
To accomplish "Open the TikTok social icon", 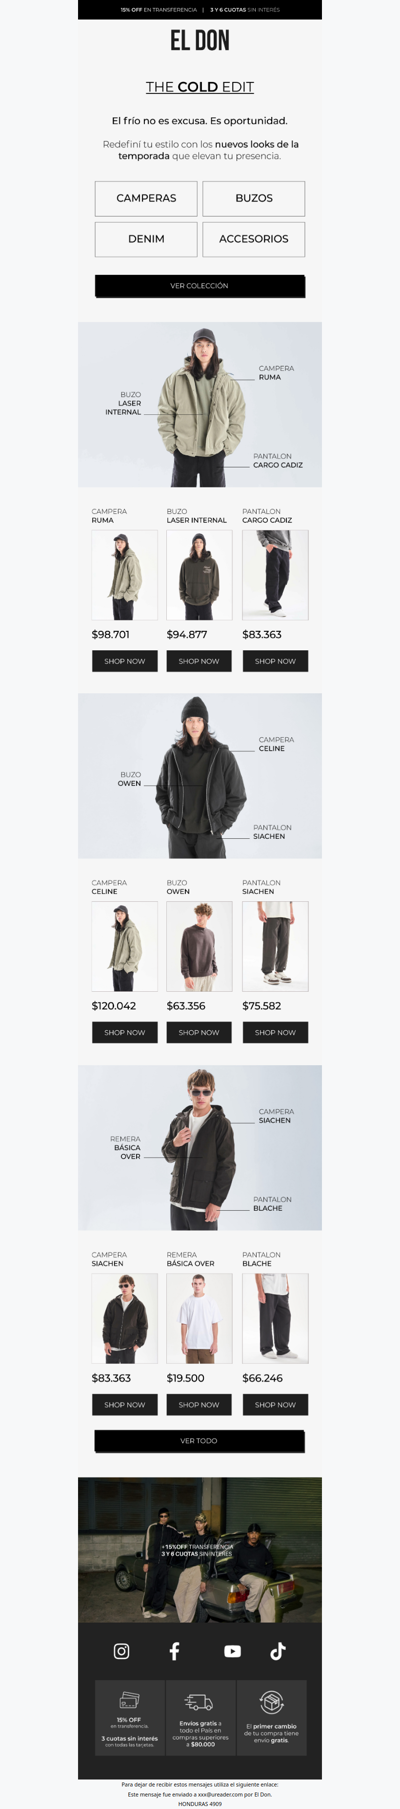I will pos(278,1651).
